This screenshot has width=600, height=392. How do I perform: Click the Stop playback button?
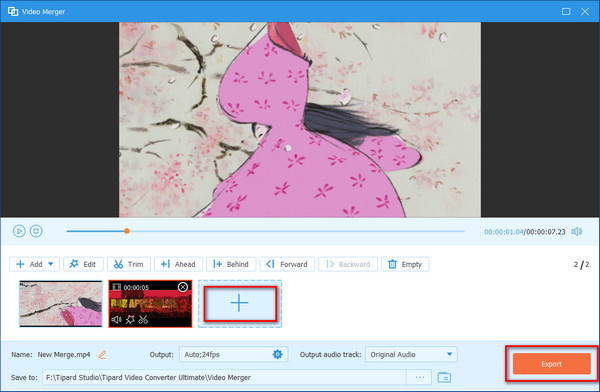(x=36, y=231)
